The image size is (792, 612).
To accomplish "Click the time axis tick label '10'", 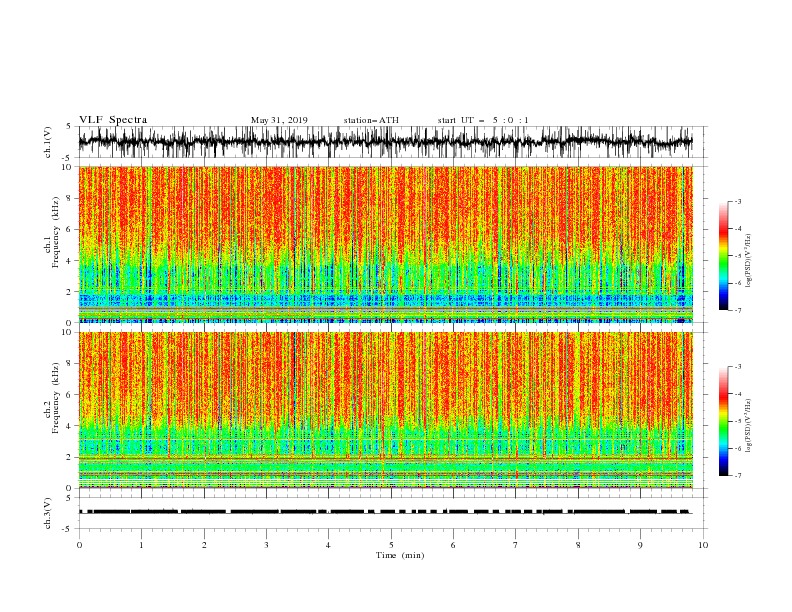I will [x=703, y=545].
